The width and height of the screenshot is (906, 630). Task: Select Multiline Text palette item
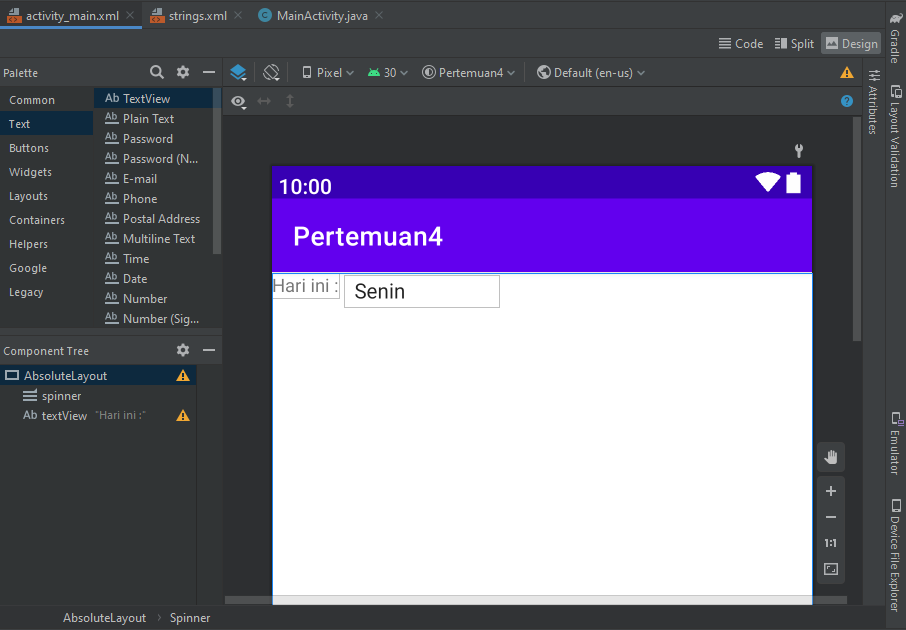154,239
